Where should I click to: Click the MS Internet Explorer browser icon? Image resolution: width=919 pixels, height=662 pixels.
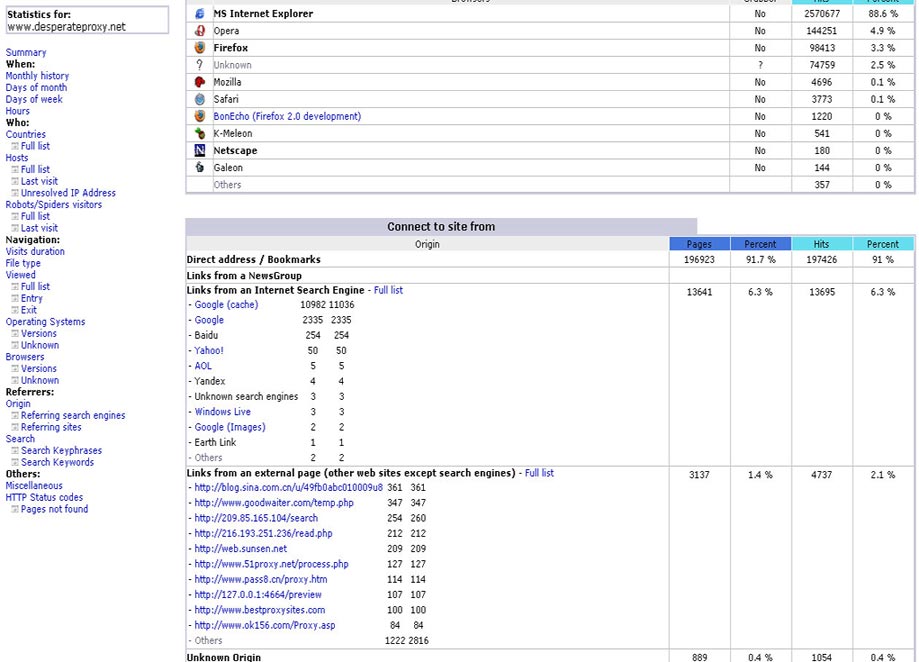pos(200,13)
